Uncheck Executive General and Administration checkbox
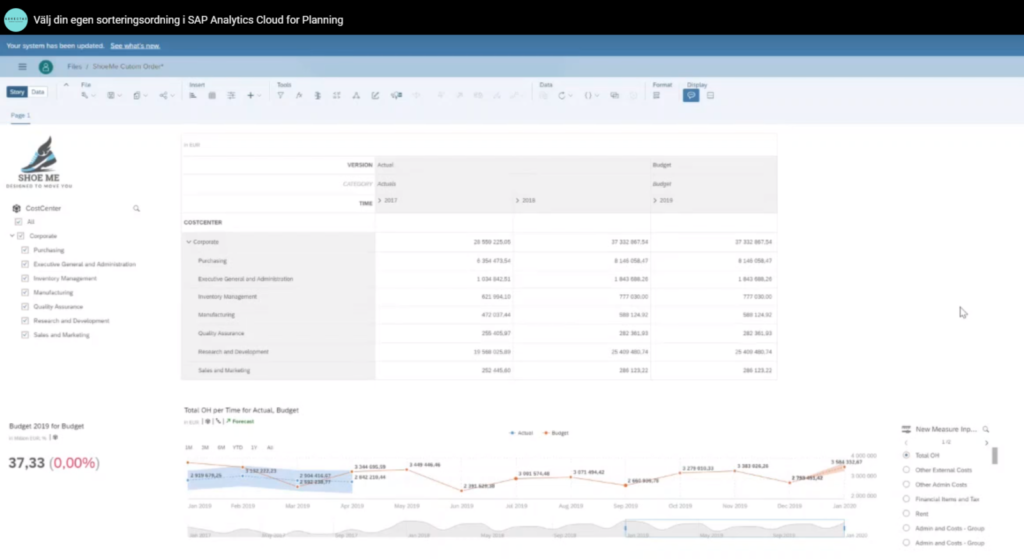This screenshot has width=1024, height=559. (x=25, y=264)
